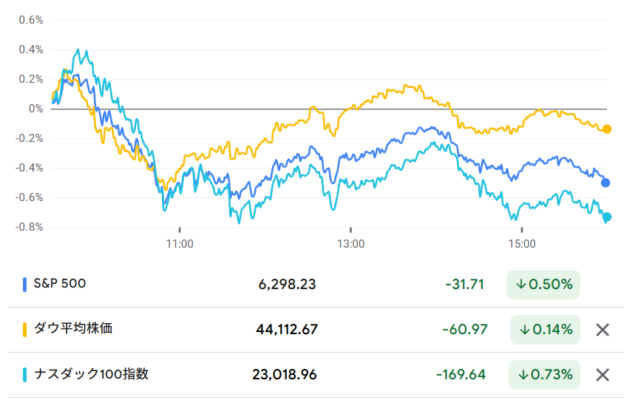Select the blue S&P end-of-line dot
The width and height of the screenshot is (624, 400).
tap(605, 183)
